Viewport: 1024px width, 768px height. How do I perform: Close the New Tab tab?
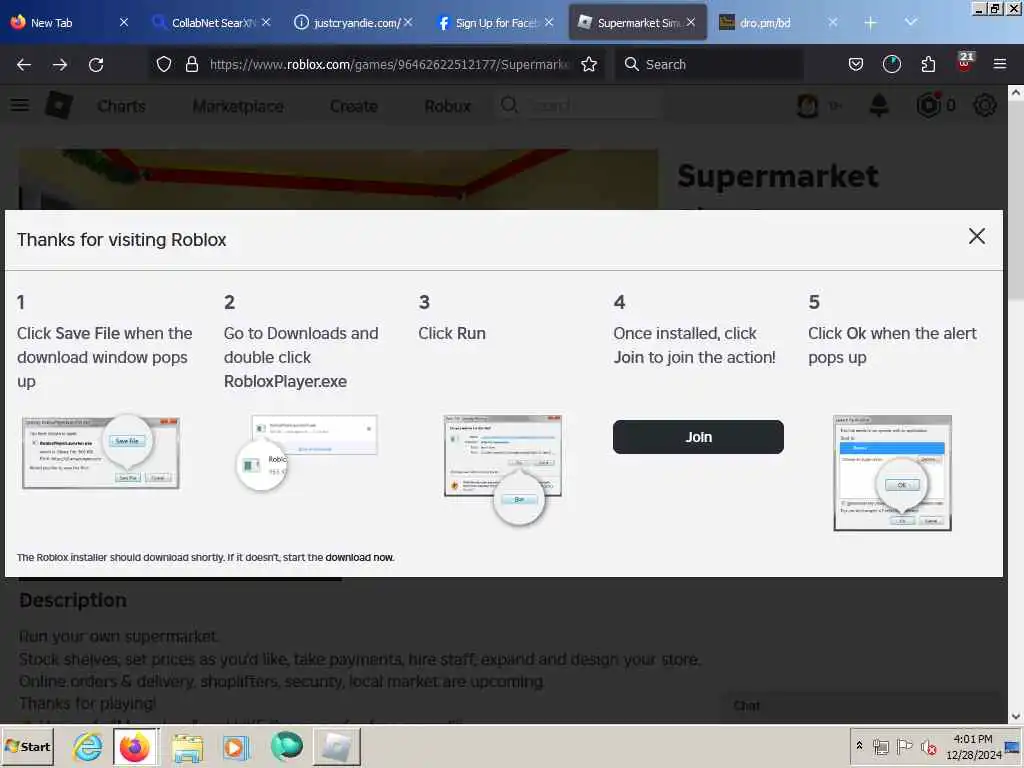123,22
